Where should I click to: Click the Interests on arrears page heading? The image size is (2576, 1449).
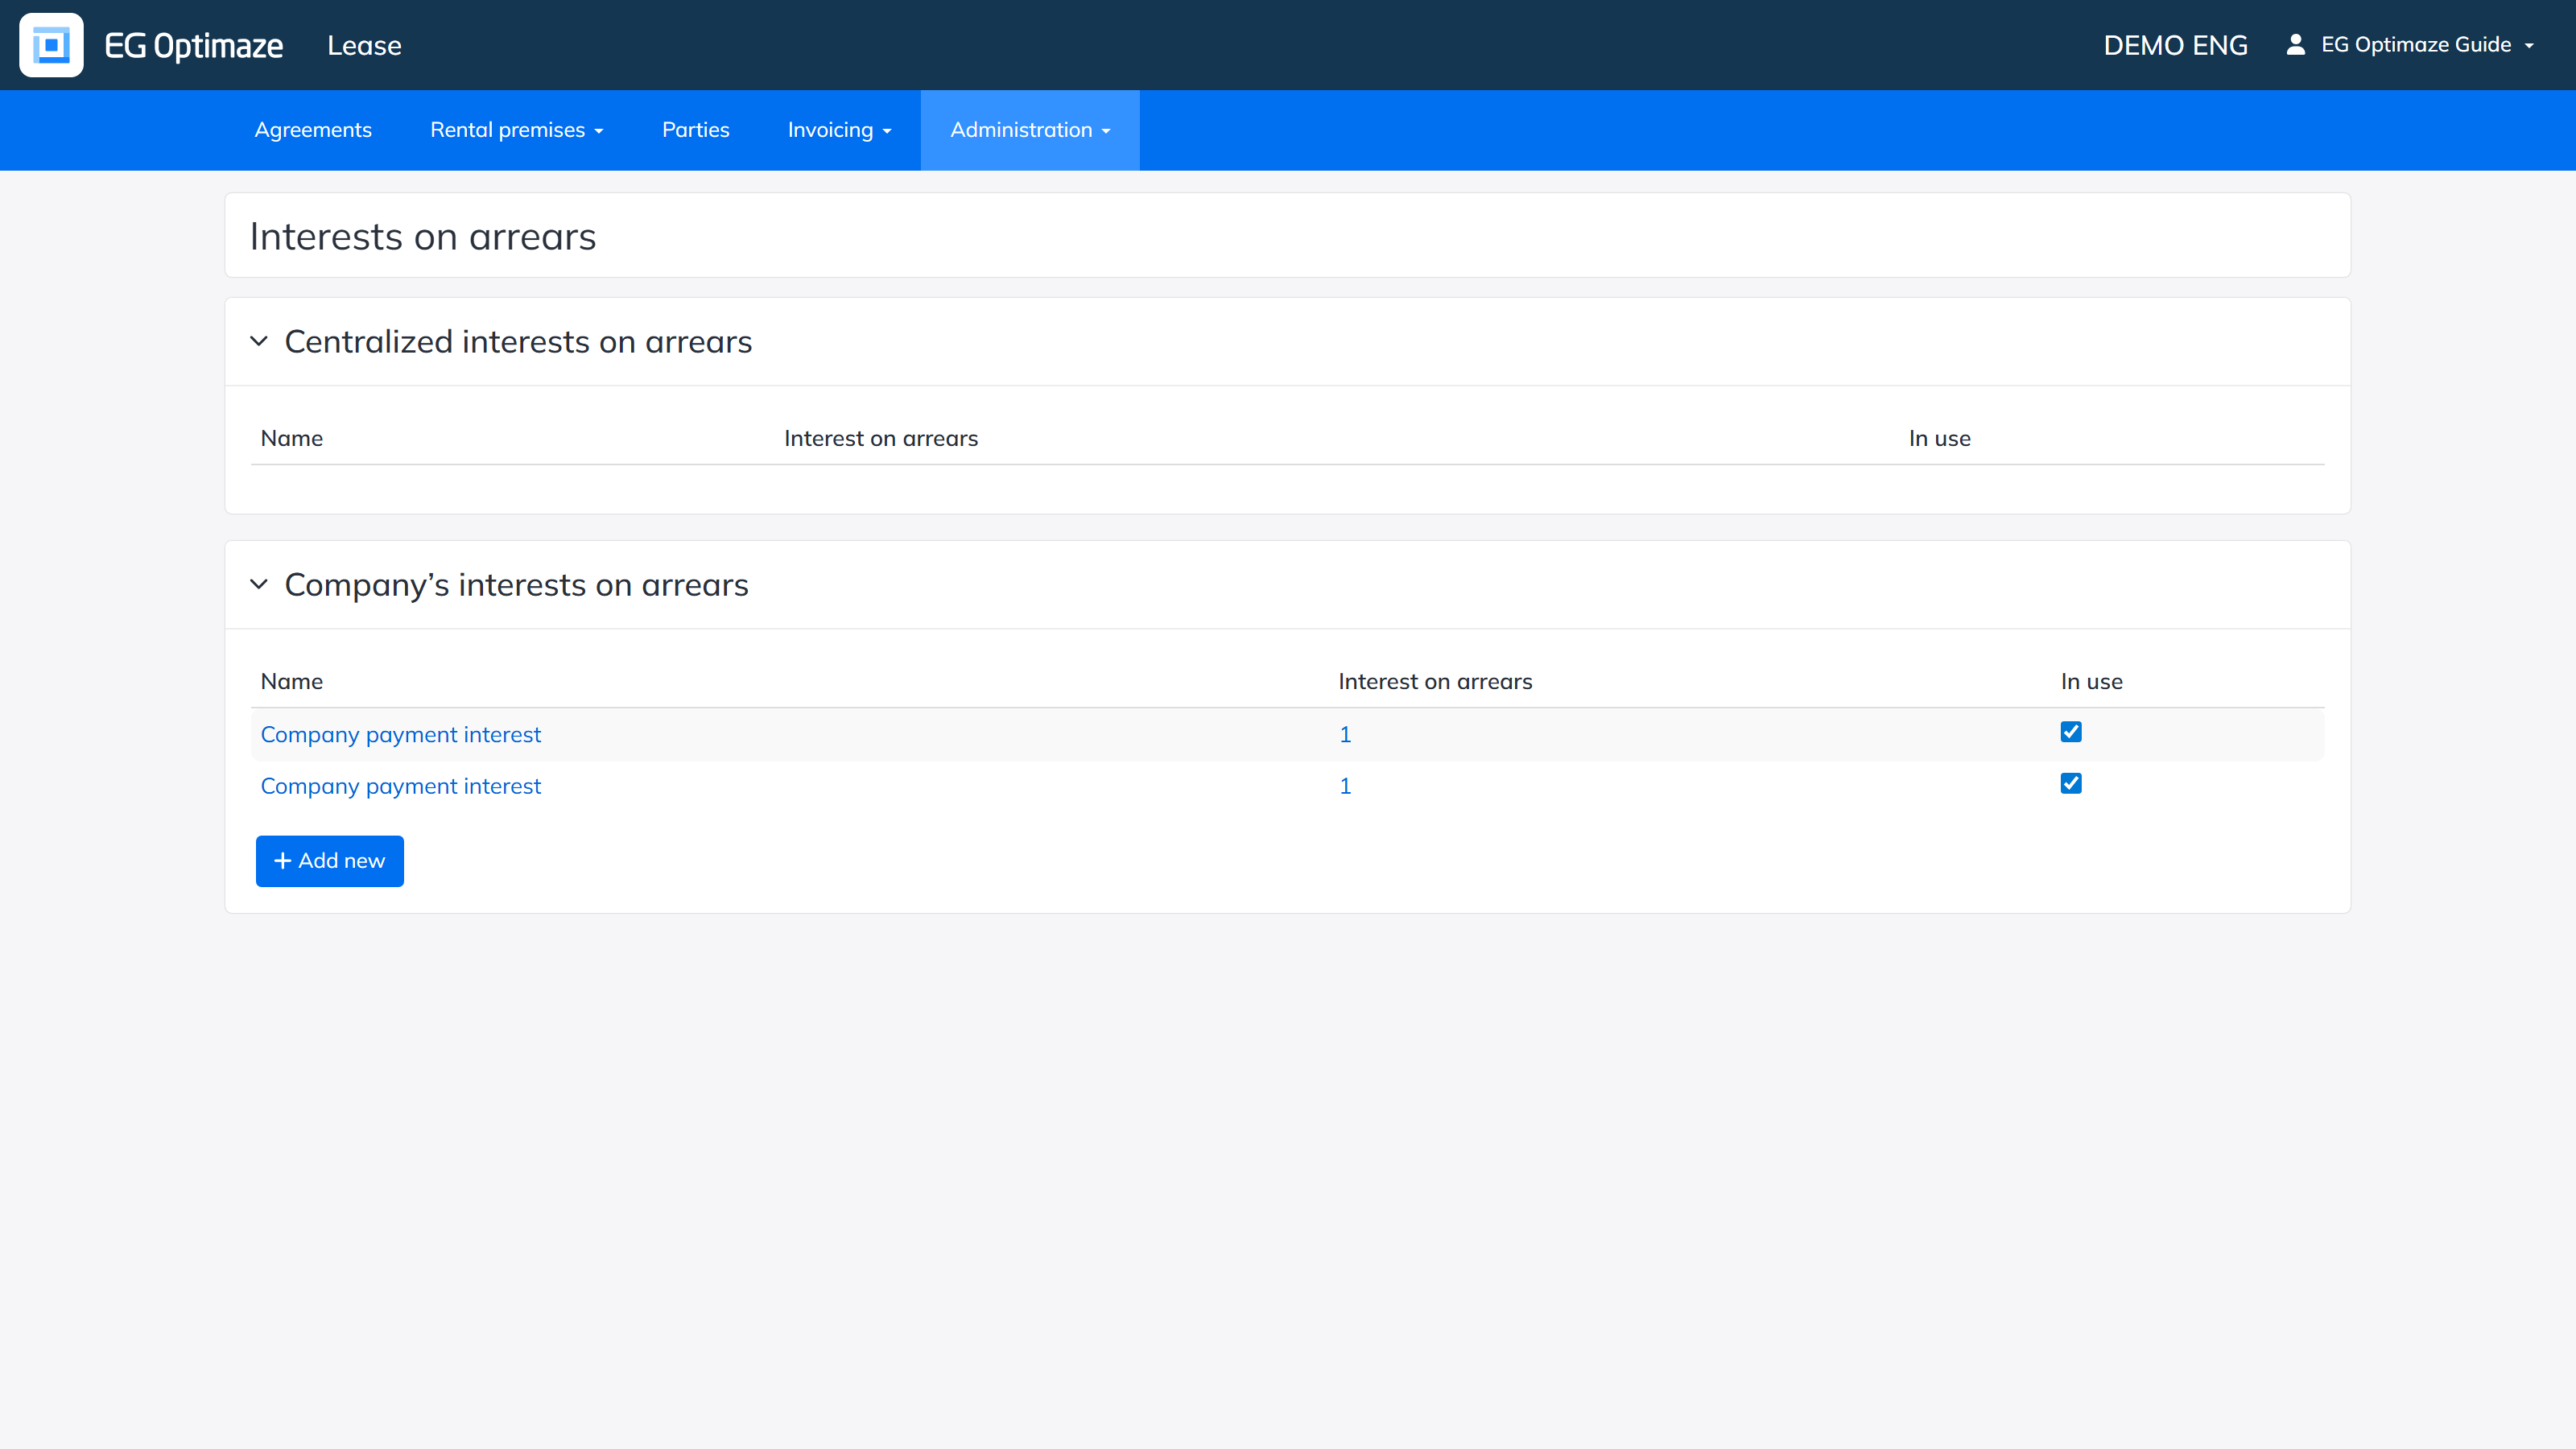(423, 237)
